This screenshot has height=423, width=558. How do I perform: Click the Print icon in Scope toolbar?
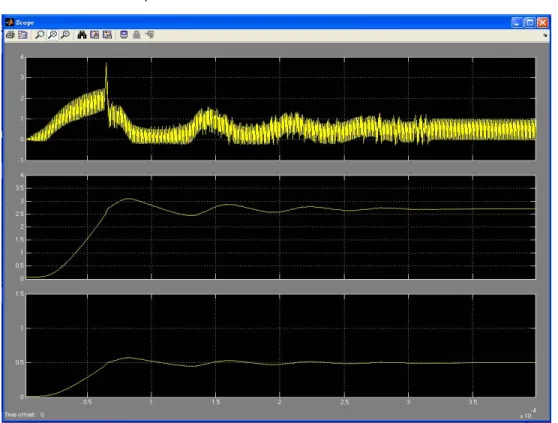(x=10, y=35)
